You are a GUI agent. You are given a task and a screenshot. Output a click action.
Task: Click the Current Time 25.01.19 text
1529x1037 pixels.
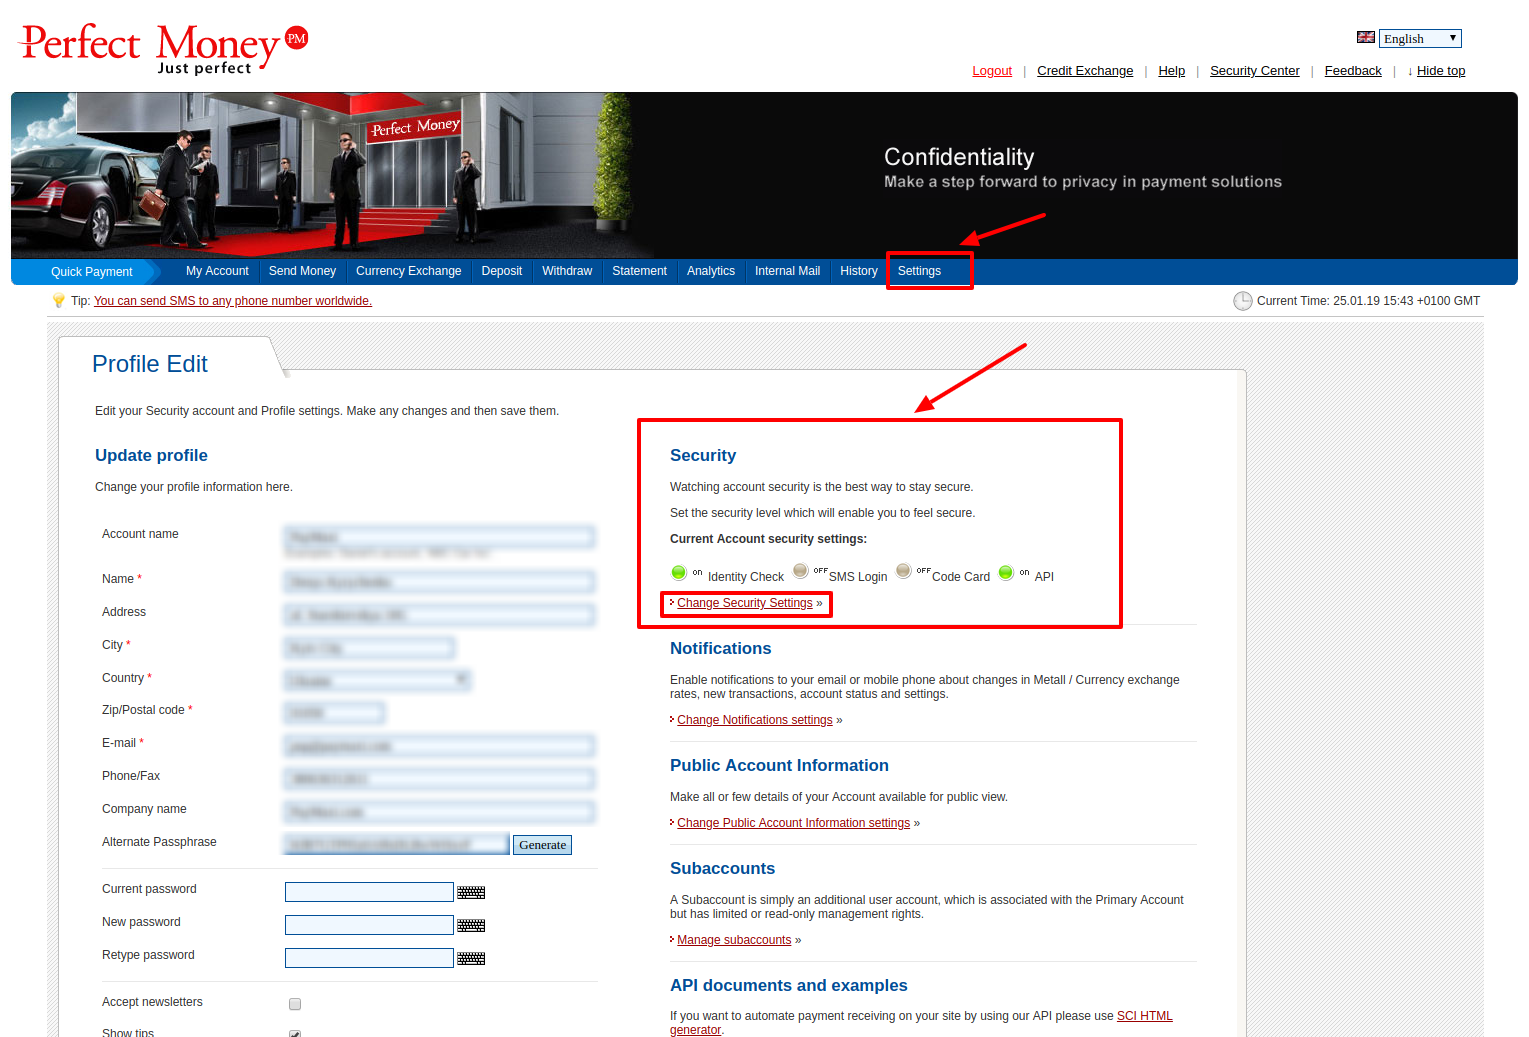coord(1368,301)
